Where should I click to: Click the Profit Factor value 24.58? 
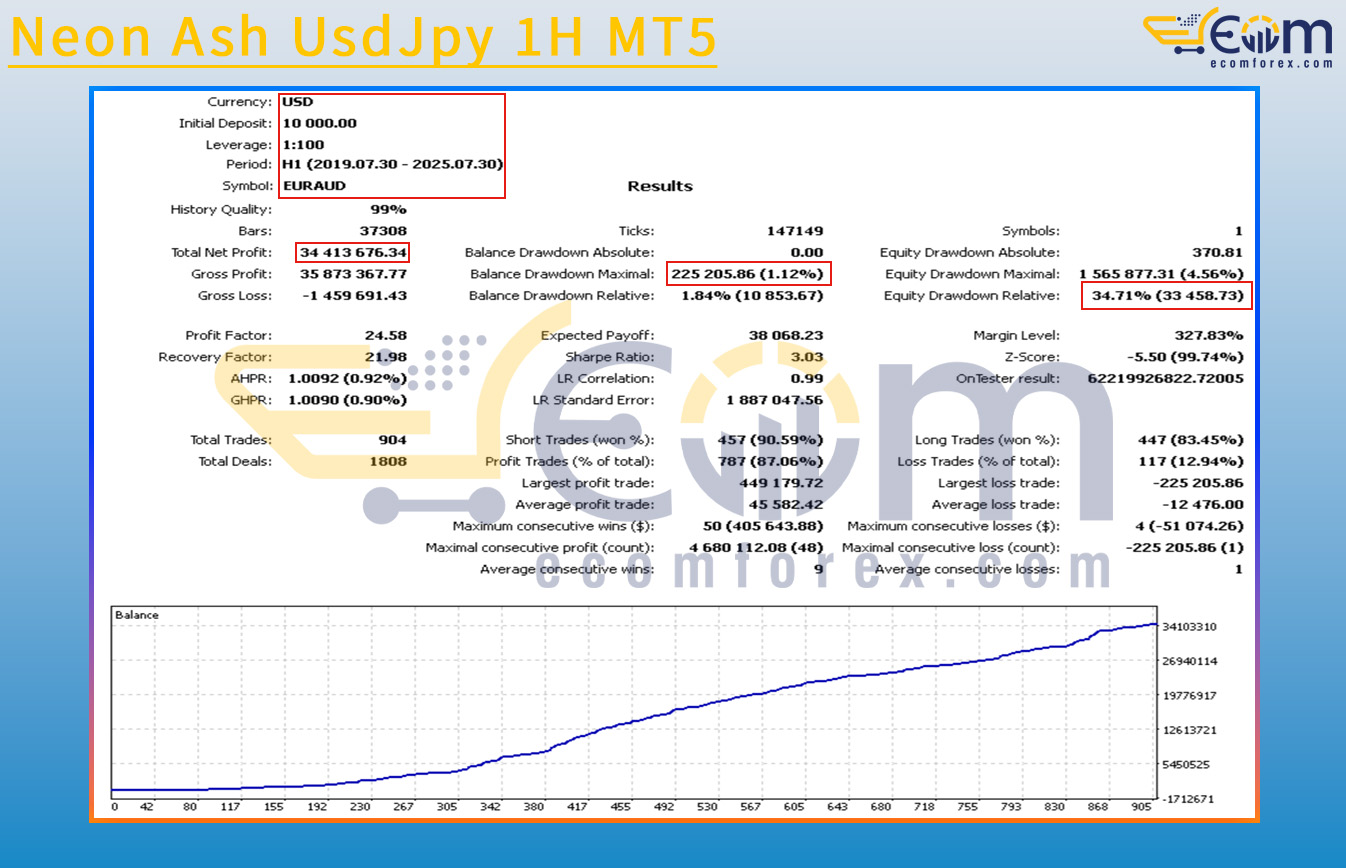pyautogui.click(x=385, y=336)
